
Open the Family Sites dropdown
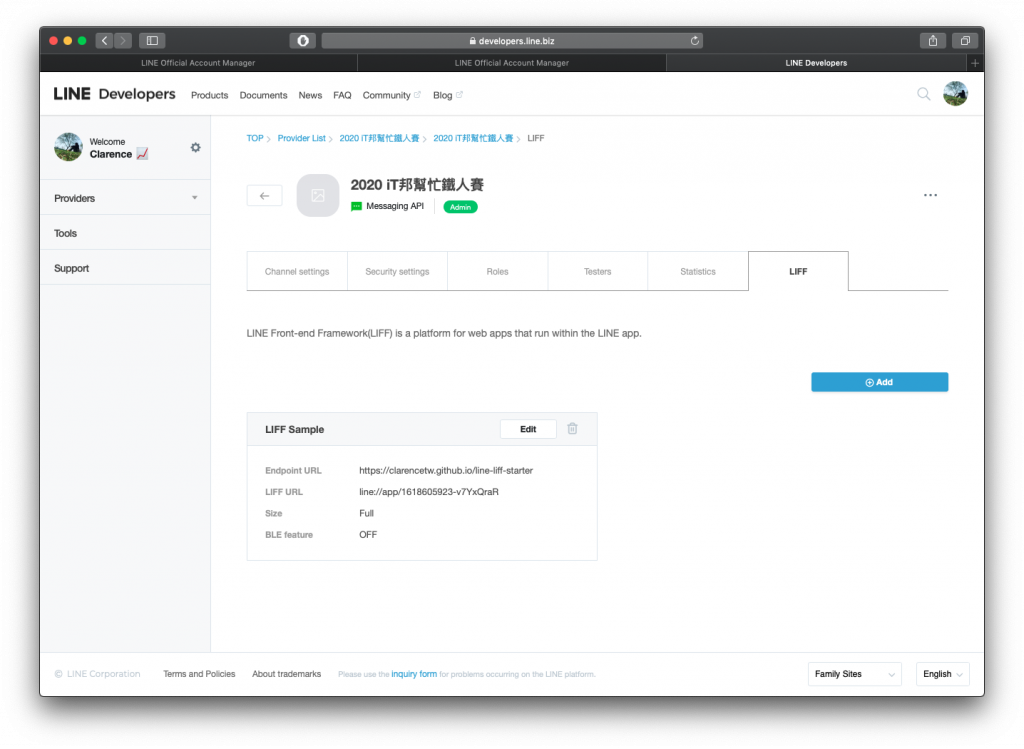[855, 674]
